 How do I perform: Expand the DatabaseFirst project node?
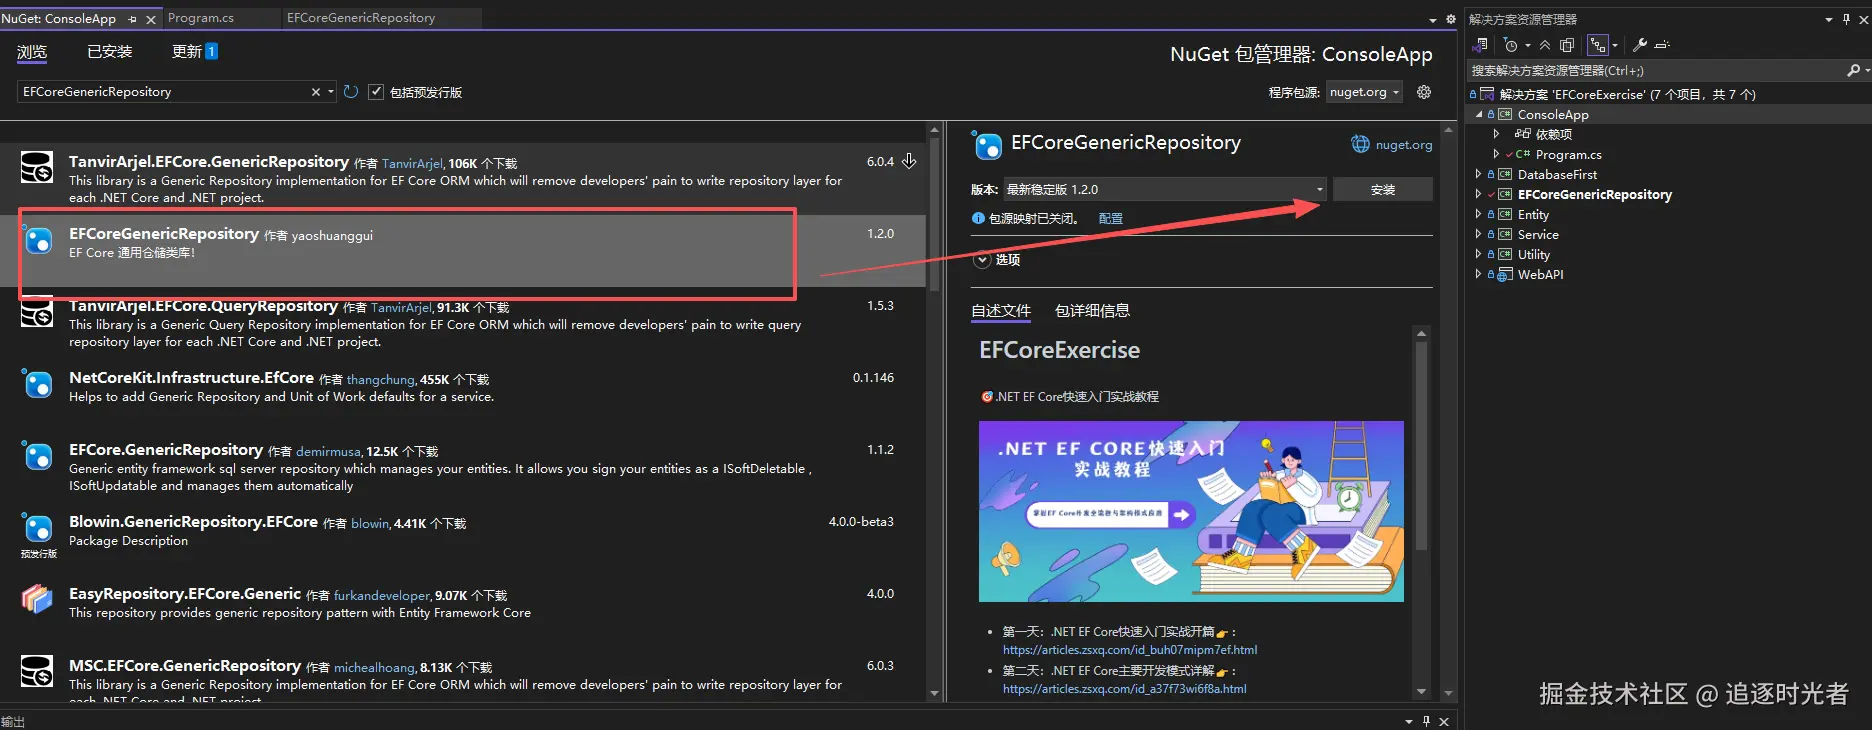tap(1479, 174)
